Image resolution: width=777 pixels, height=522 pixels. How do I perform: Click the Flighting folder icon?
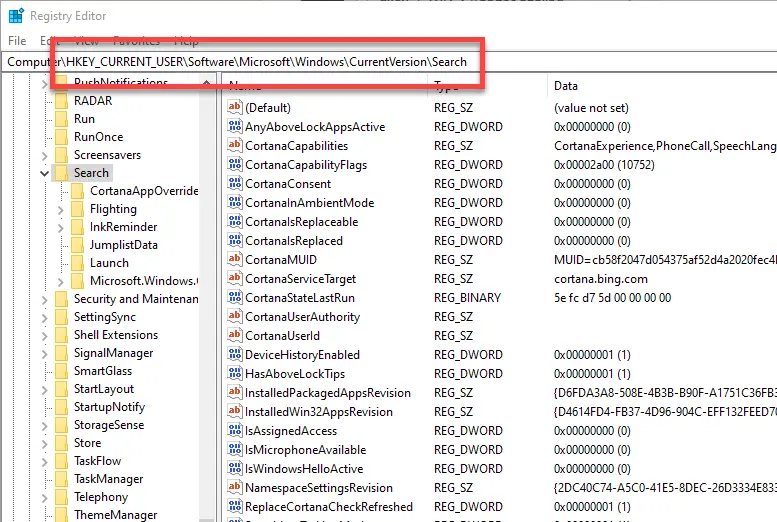[x=77, y=209]
